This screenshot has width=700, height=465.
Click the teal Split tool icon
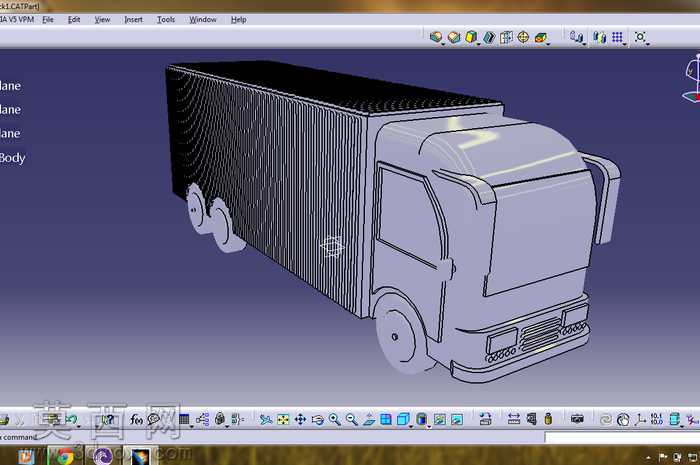click(x=489, y=37)
